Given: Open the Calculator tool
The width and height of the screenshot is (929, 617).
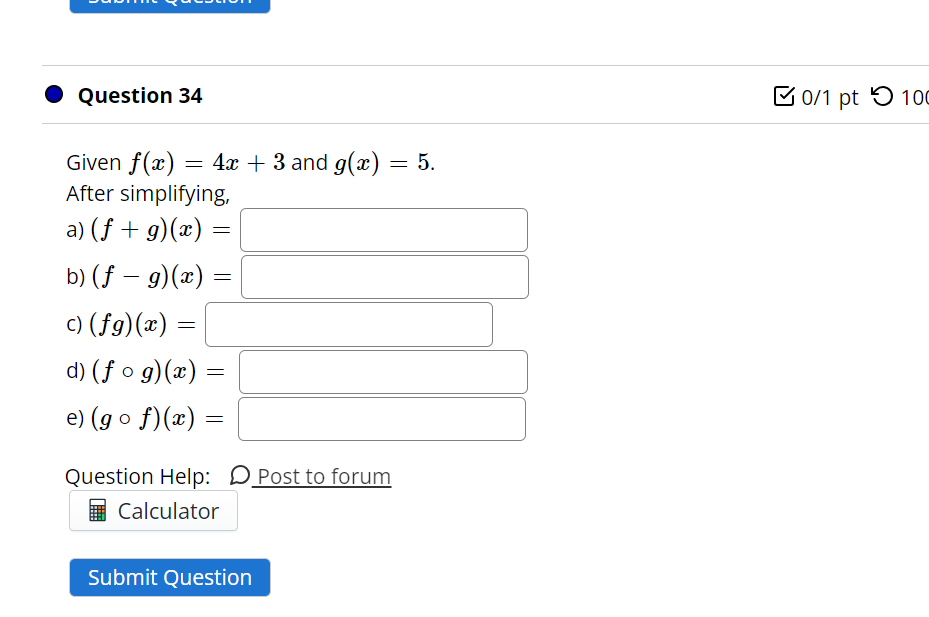Looking at the screenshot, I should 152,511.
